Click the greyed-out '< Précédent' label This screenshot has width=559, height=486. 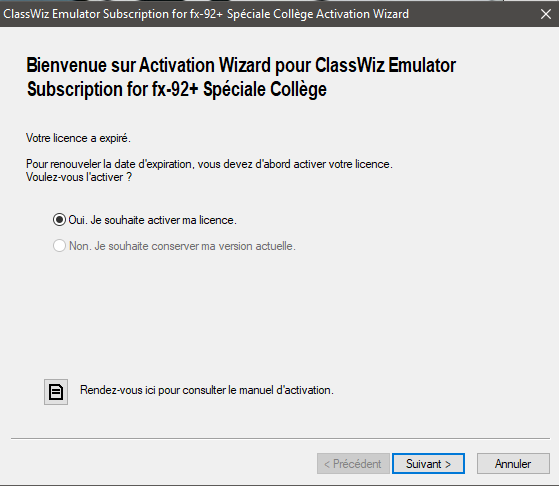(x=353, y=464)
